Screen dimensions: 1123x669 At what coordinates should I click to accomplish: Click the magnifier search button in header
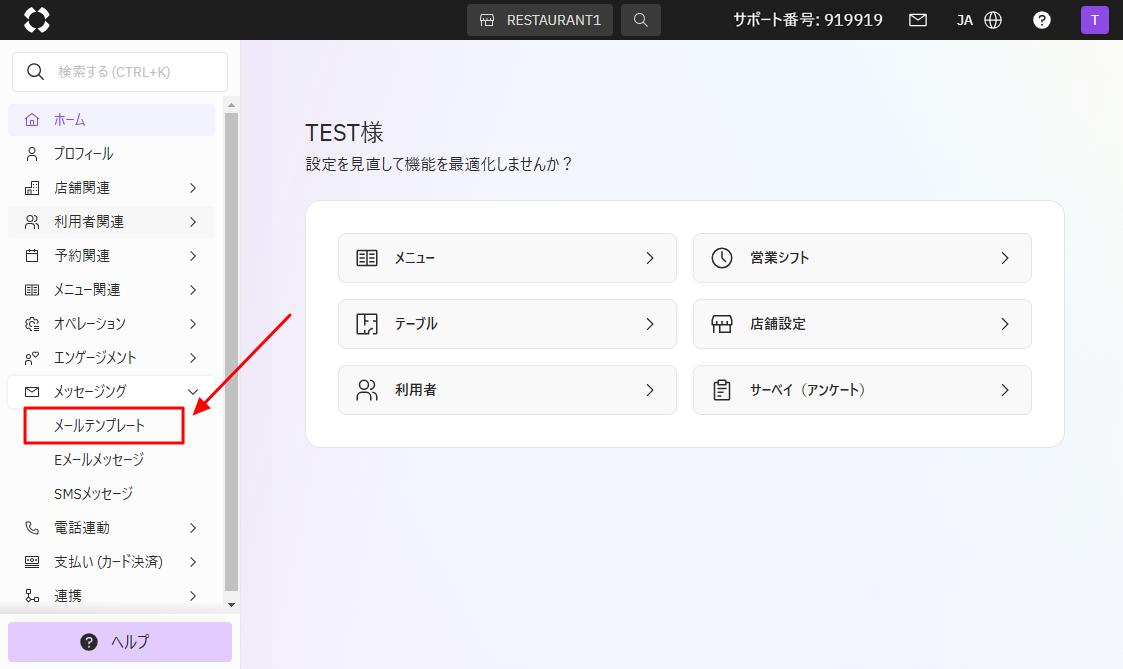(640, 20)
